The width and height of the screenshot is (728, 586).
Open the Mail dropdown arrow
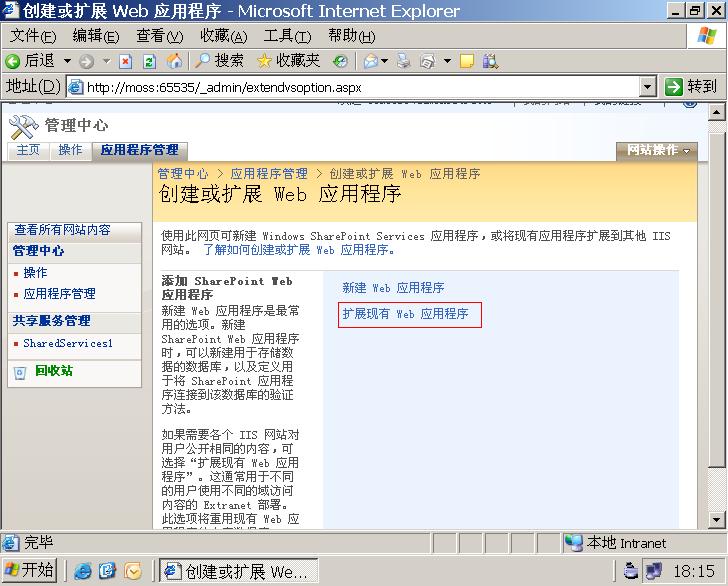[x=384, y=61]
